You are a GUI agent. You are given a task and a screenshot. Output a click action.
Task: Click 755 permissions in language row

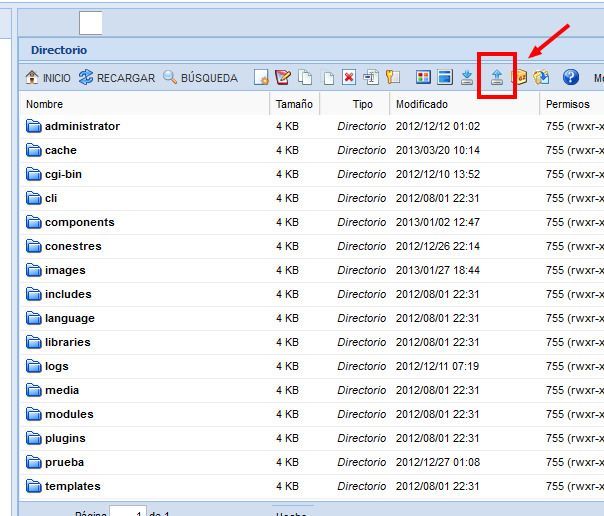pyautogui.click(x=575, y=318)
